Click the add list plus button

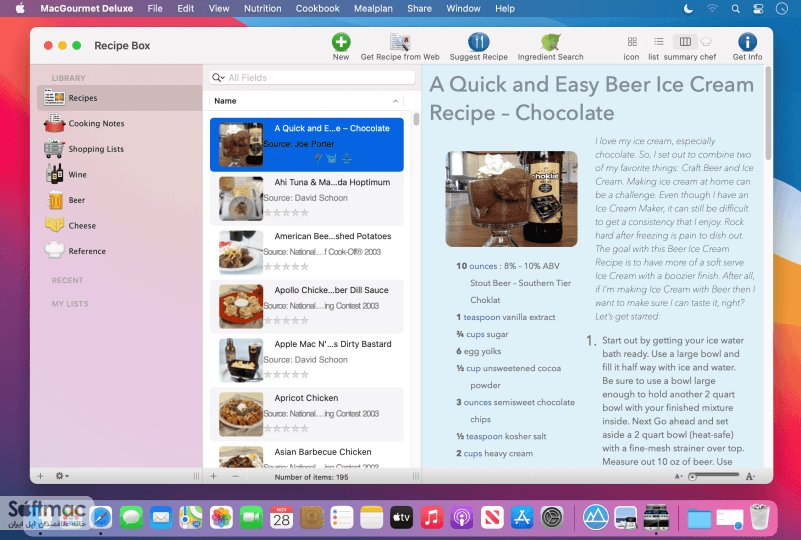click(40, 476)
